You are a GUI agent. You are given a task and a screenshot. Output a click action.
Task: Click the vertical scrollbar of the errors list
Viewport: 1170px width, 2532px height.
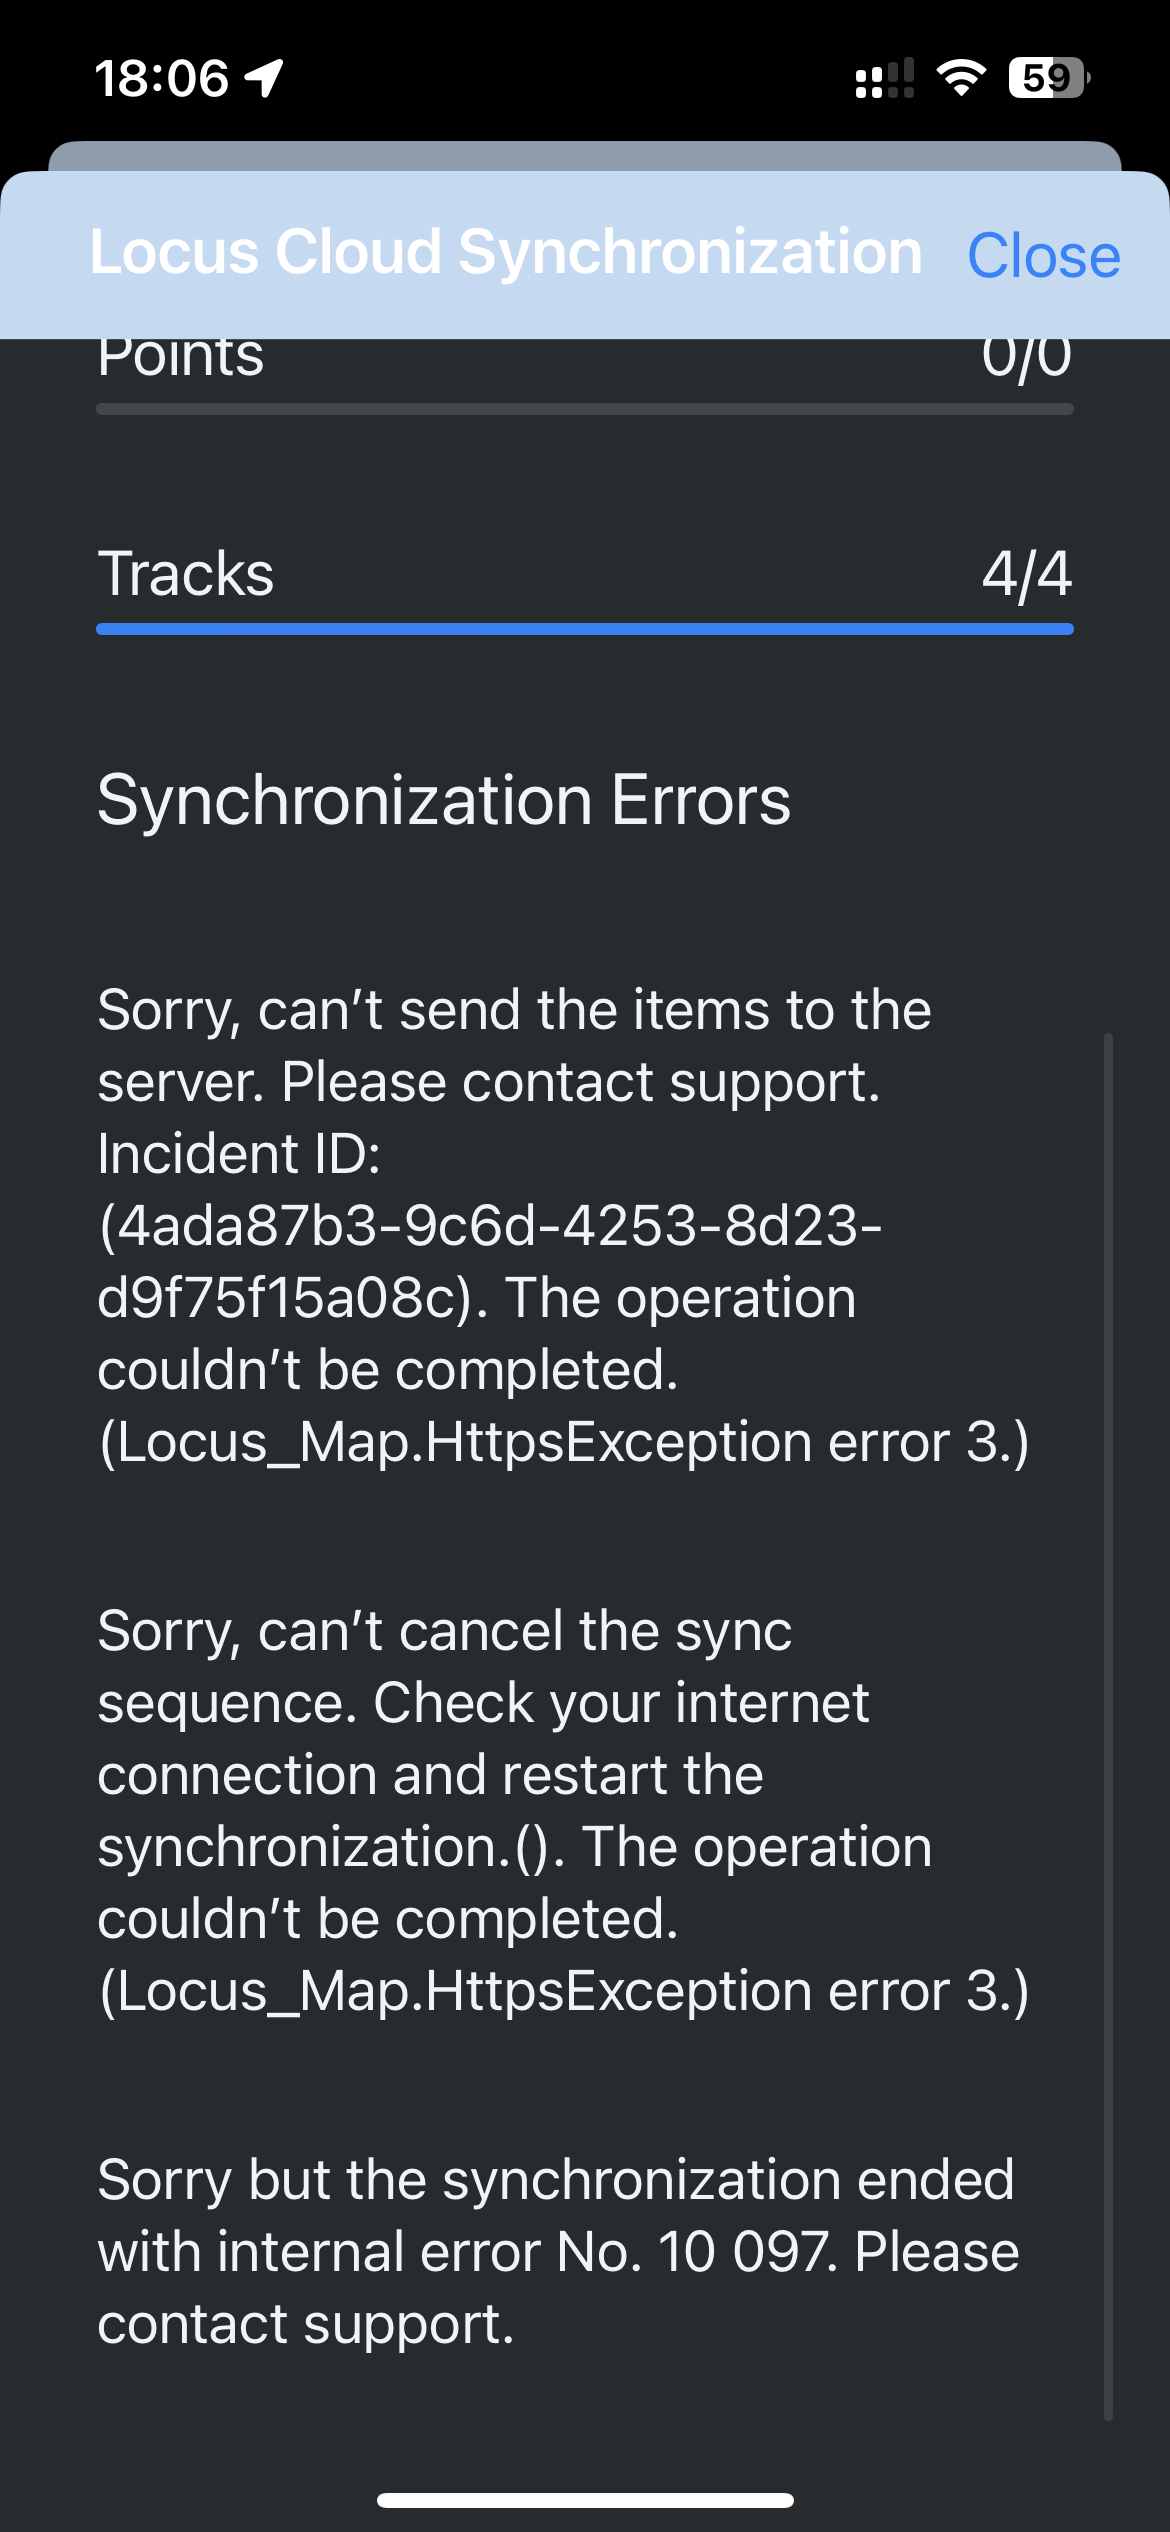1108,1726
